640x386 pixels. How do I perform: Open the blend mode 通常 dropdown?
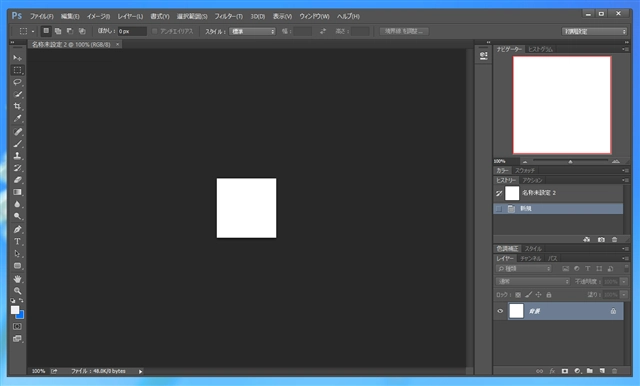(x=533, y=282)
